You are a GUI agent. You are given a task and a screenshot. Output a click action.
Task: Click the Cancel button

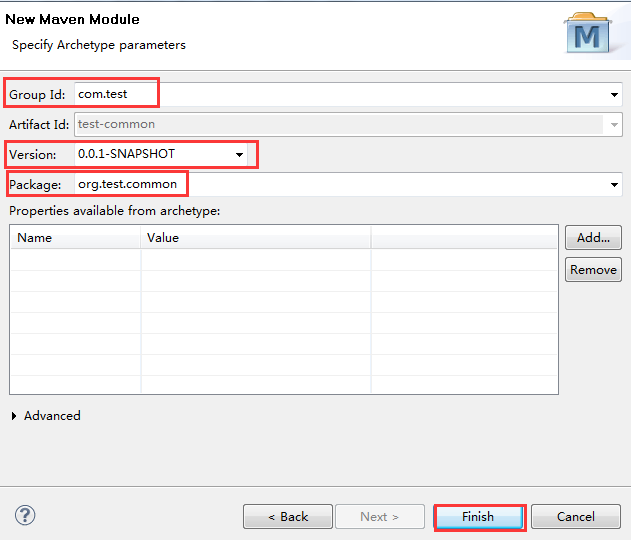click(575, 517)
